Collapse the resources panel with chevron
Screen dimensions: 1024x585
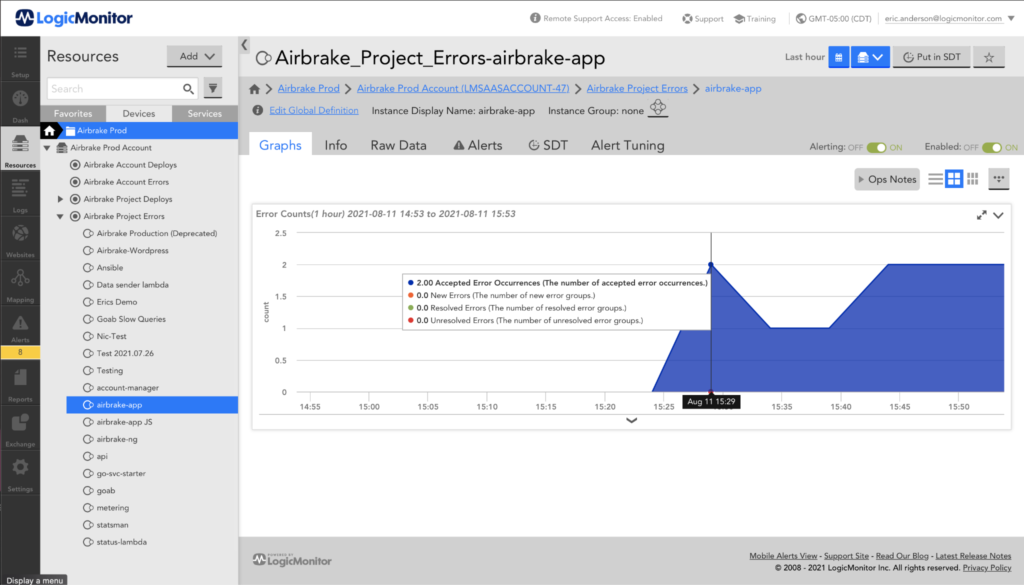coord(244,45)
